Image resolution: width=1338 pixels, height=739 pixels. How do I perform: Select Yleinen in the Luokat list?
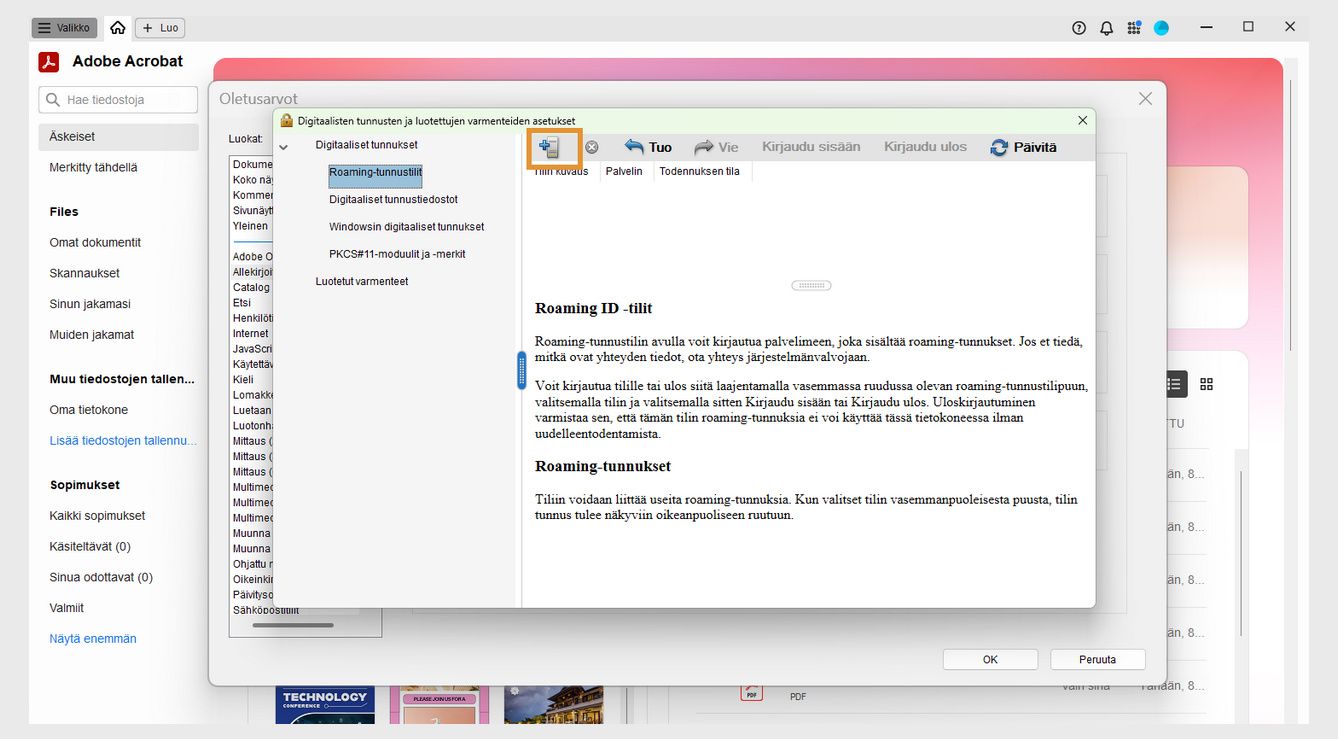[x=250, y=226]
